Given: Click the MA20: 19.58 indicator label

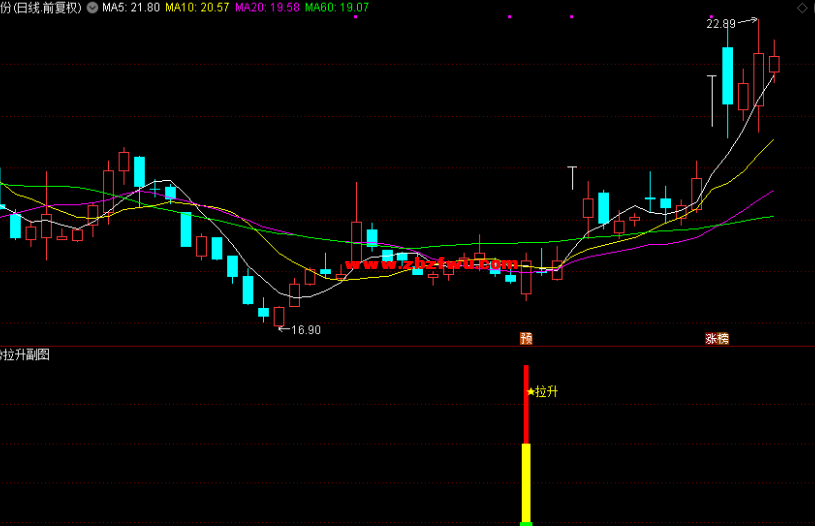Looking at the screenshot, I should [x=267, y=8].
